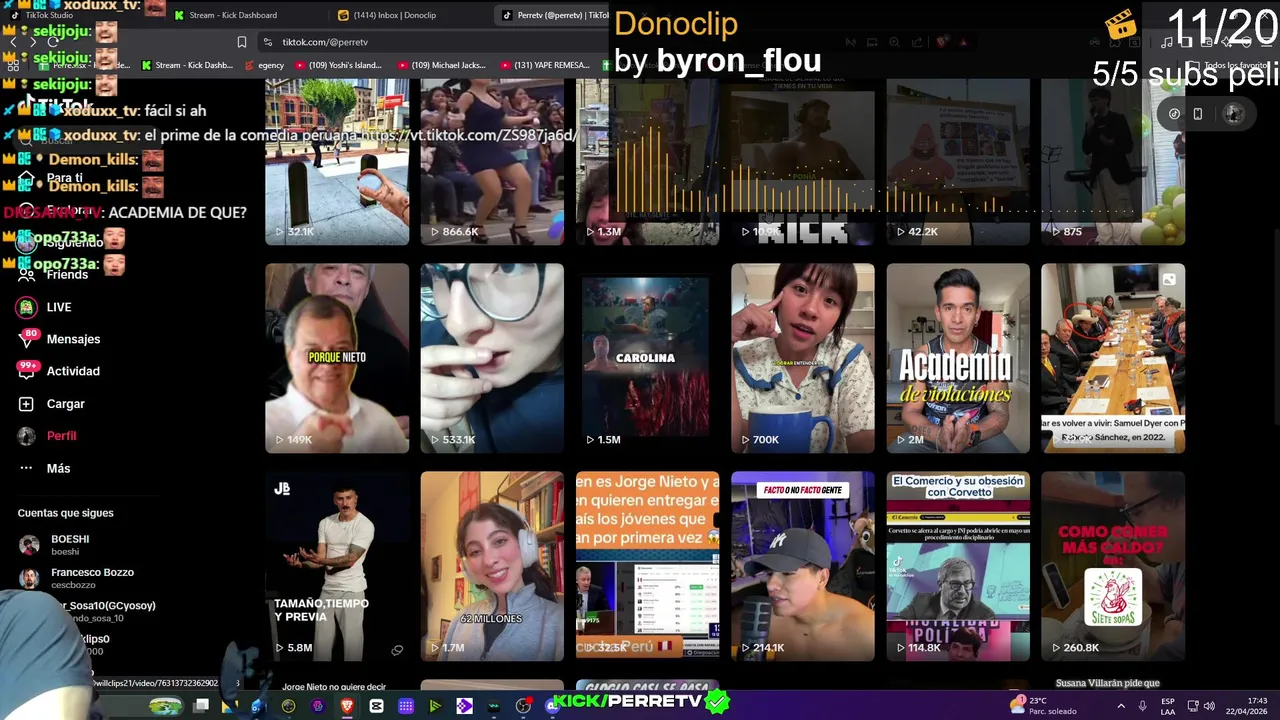Click the 'Todos los favoritos' bookmarks folder
Screen dimensions: 1280x720
click(1228, 65)
